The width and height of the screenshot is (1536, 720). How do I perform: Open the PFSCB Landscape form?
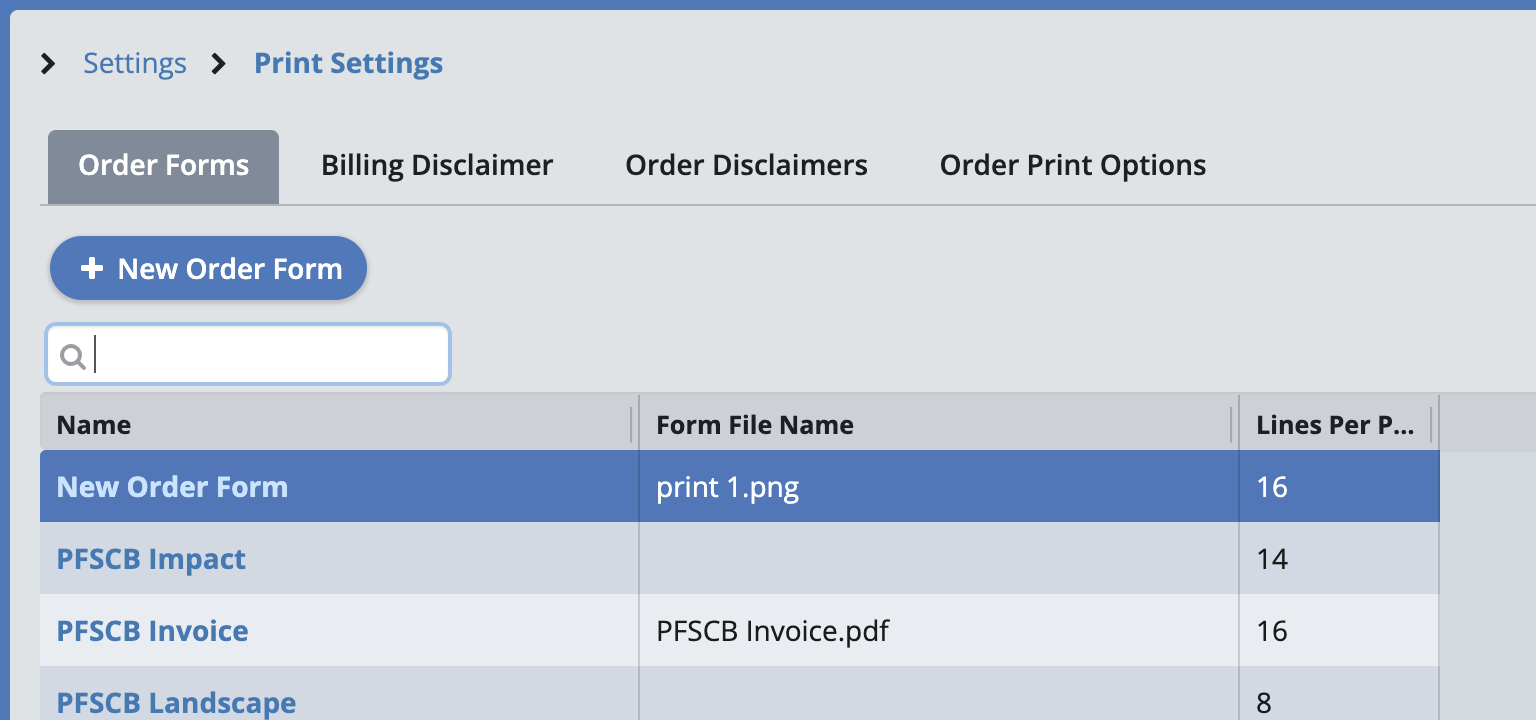(x=176, y=702)
